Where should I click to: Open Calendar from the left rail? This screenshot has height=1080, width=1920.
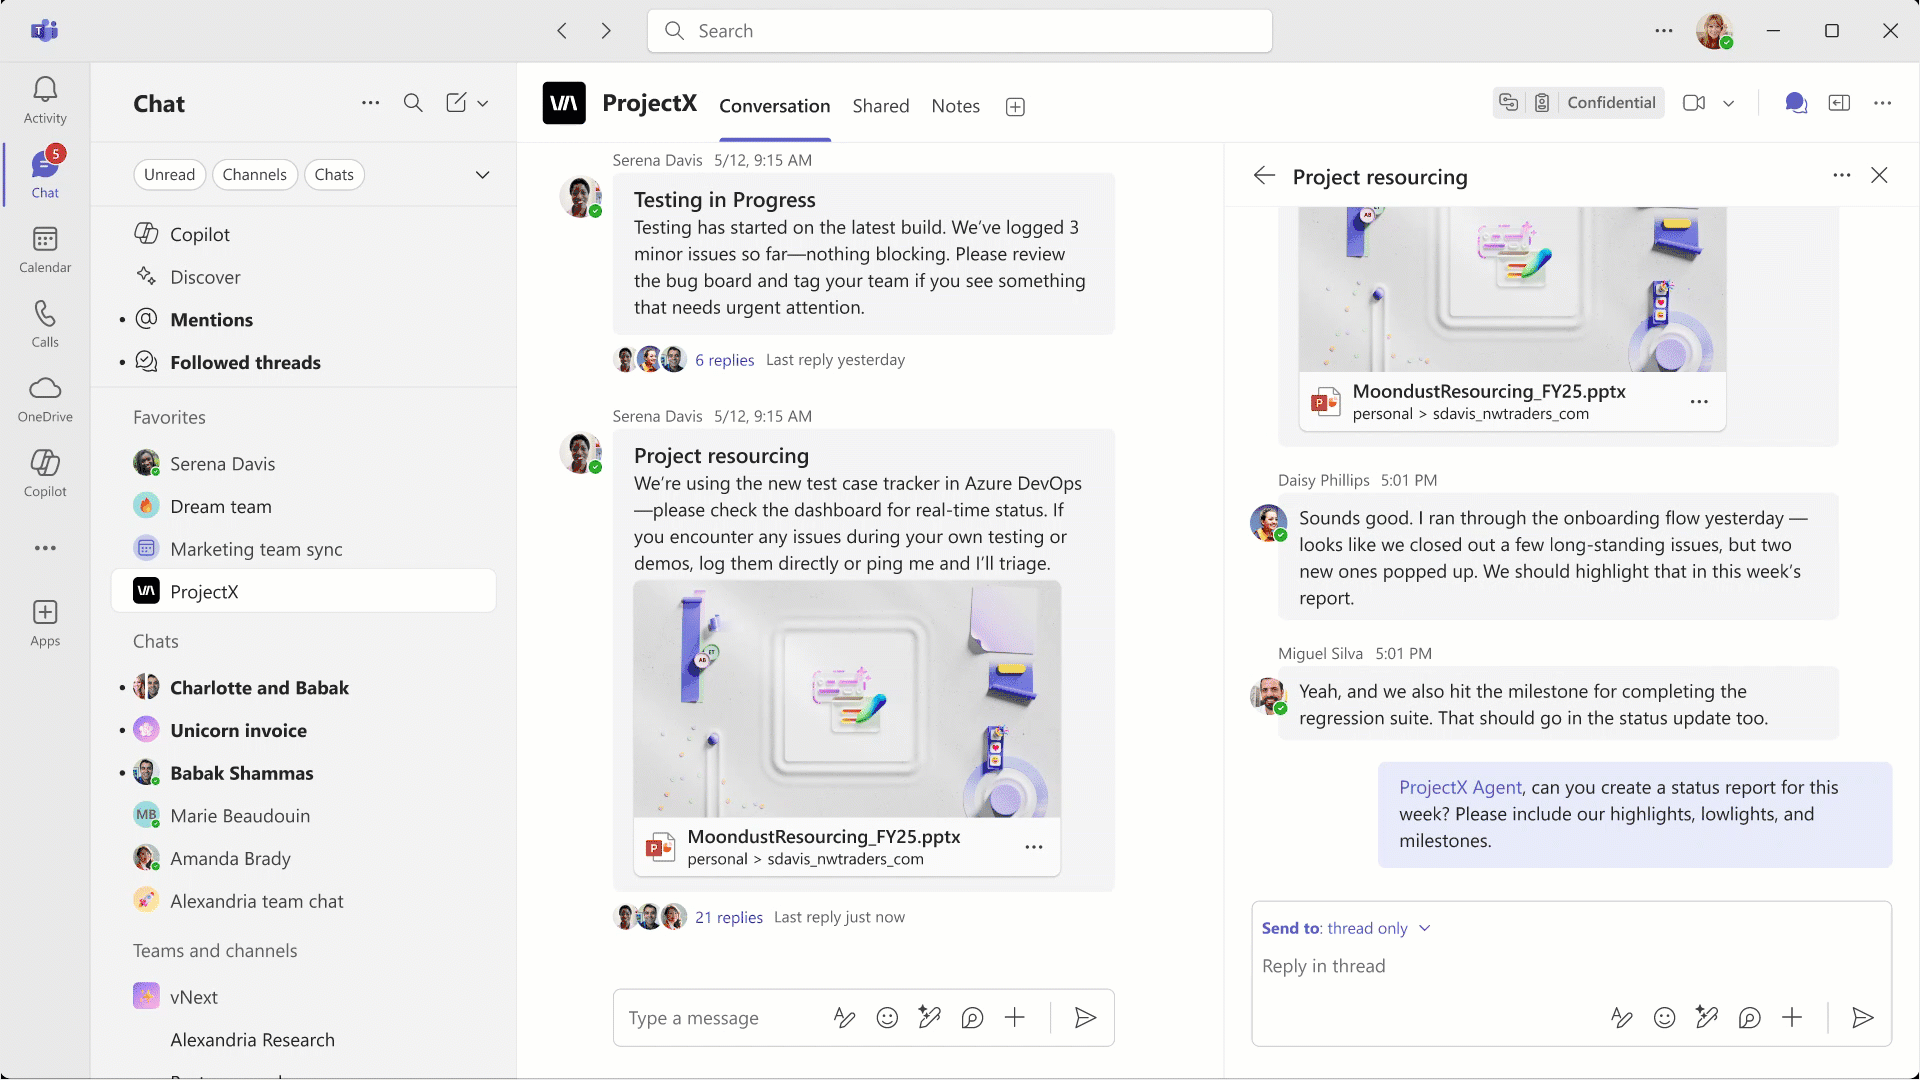coord(45,249)
